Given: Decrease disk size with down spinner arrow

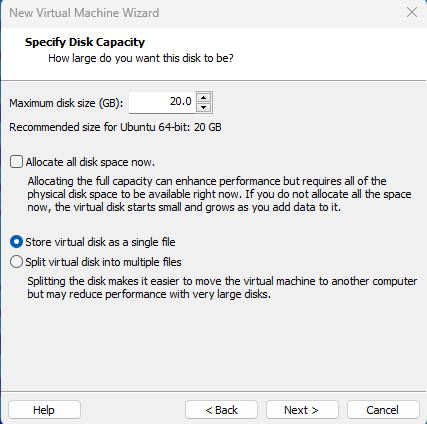Looking at the screenshot, I should click(204, 107).
